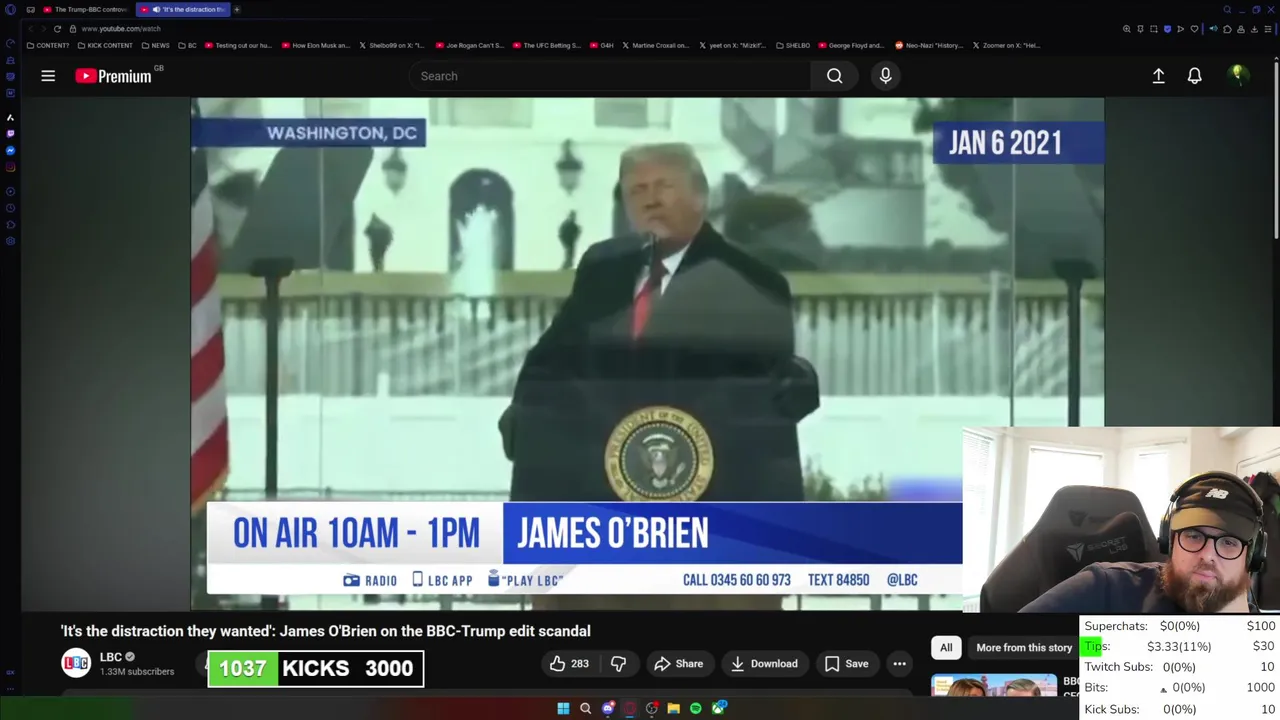Save the video to playlist

(846, 664)
